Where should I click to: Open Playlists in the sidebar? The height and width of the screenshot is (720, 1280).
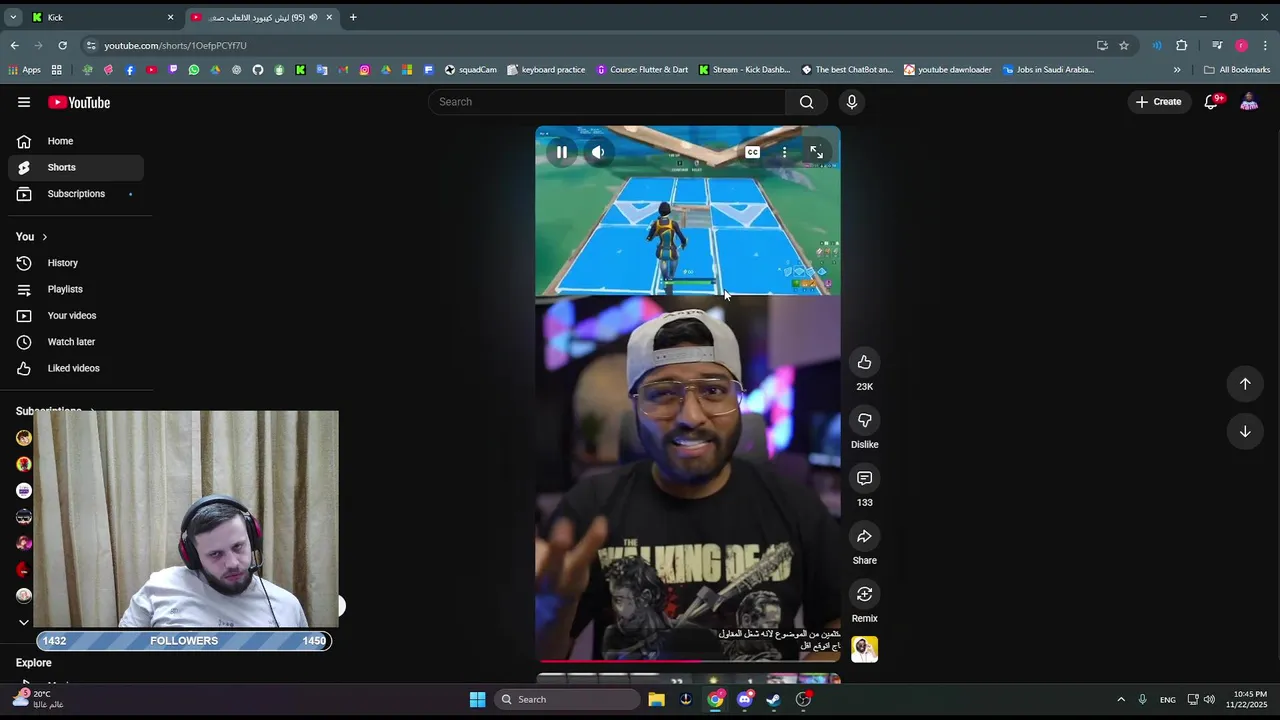(x=76, y=289)
